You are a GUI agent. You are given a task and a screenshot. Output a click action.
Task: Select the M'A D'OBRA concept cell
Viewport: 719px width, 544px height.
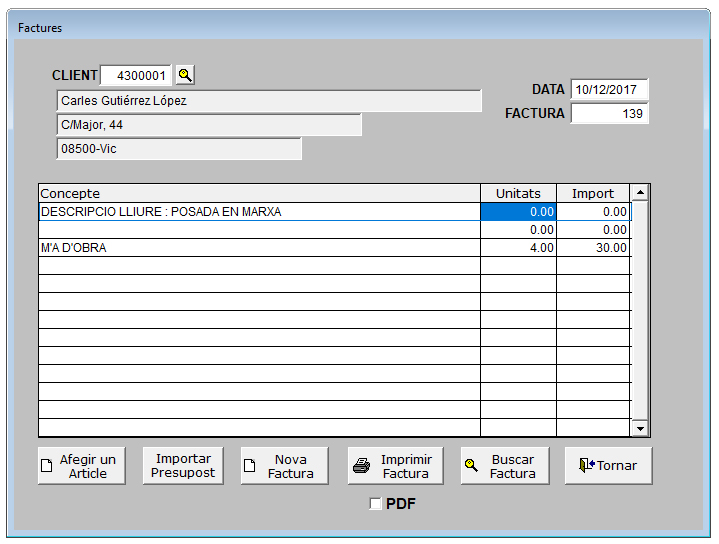coord(259,248)
